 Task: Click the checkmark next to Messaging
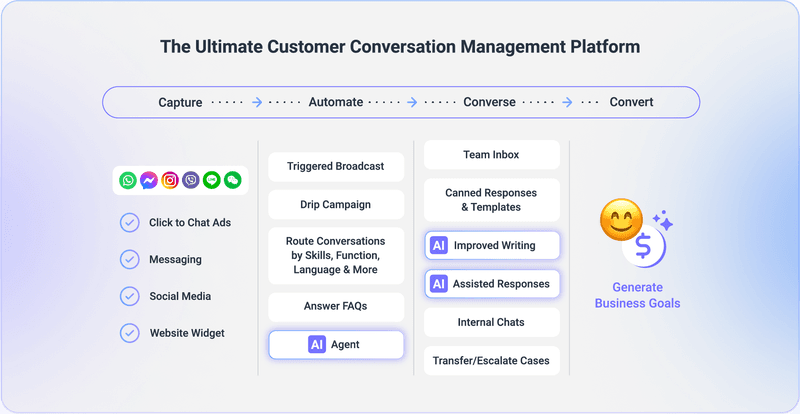tap(130, 260)
